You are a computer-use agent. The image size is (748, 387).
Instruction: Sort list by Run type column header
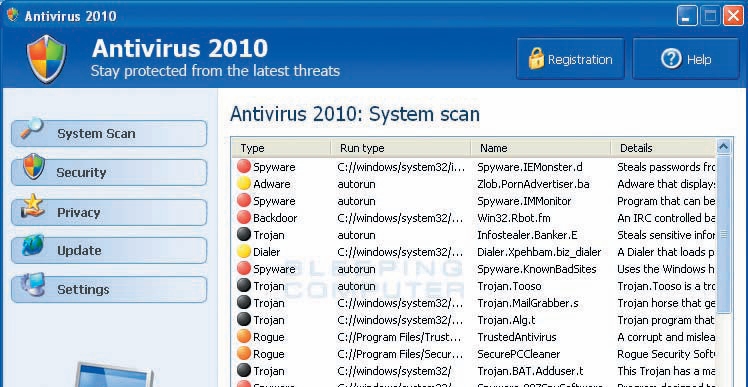401,148
